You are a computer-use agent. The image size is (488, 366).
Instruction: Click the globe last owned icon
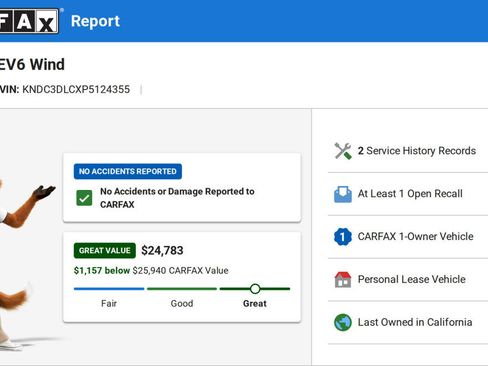click(343, 322)
